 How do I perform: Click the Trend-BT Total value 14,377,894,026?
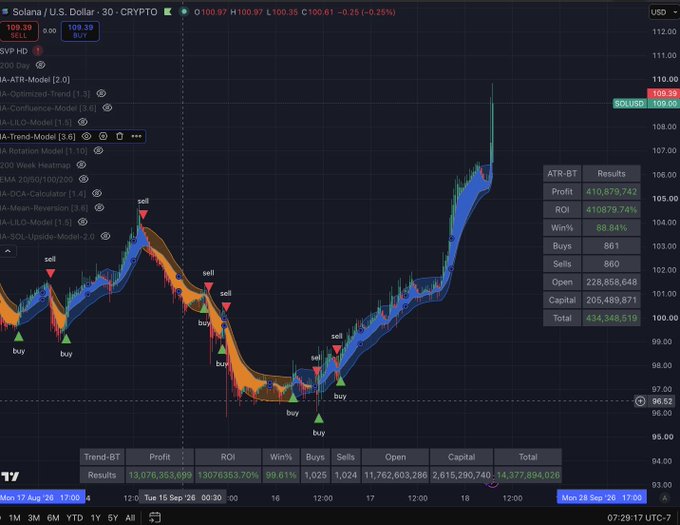tap(528, 475)
